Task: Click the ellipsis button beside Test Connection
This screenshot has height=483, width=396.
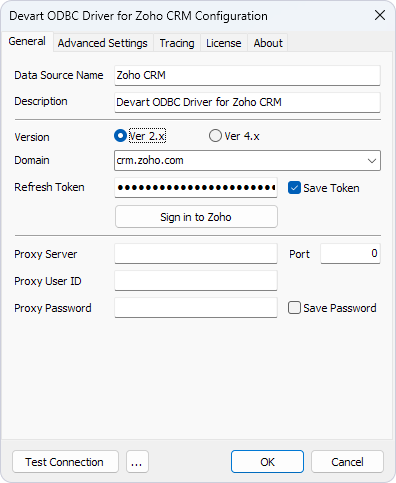Action: [x=137, y=462]
